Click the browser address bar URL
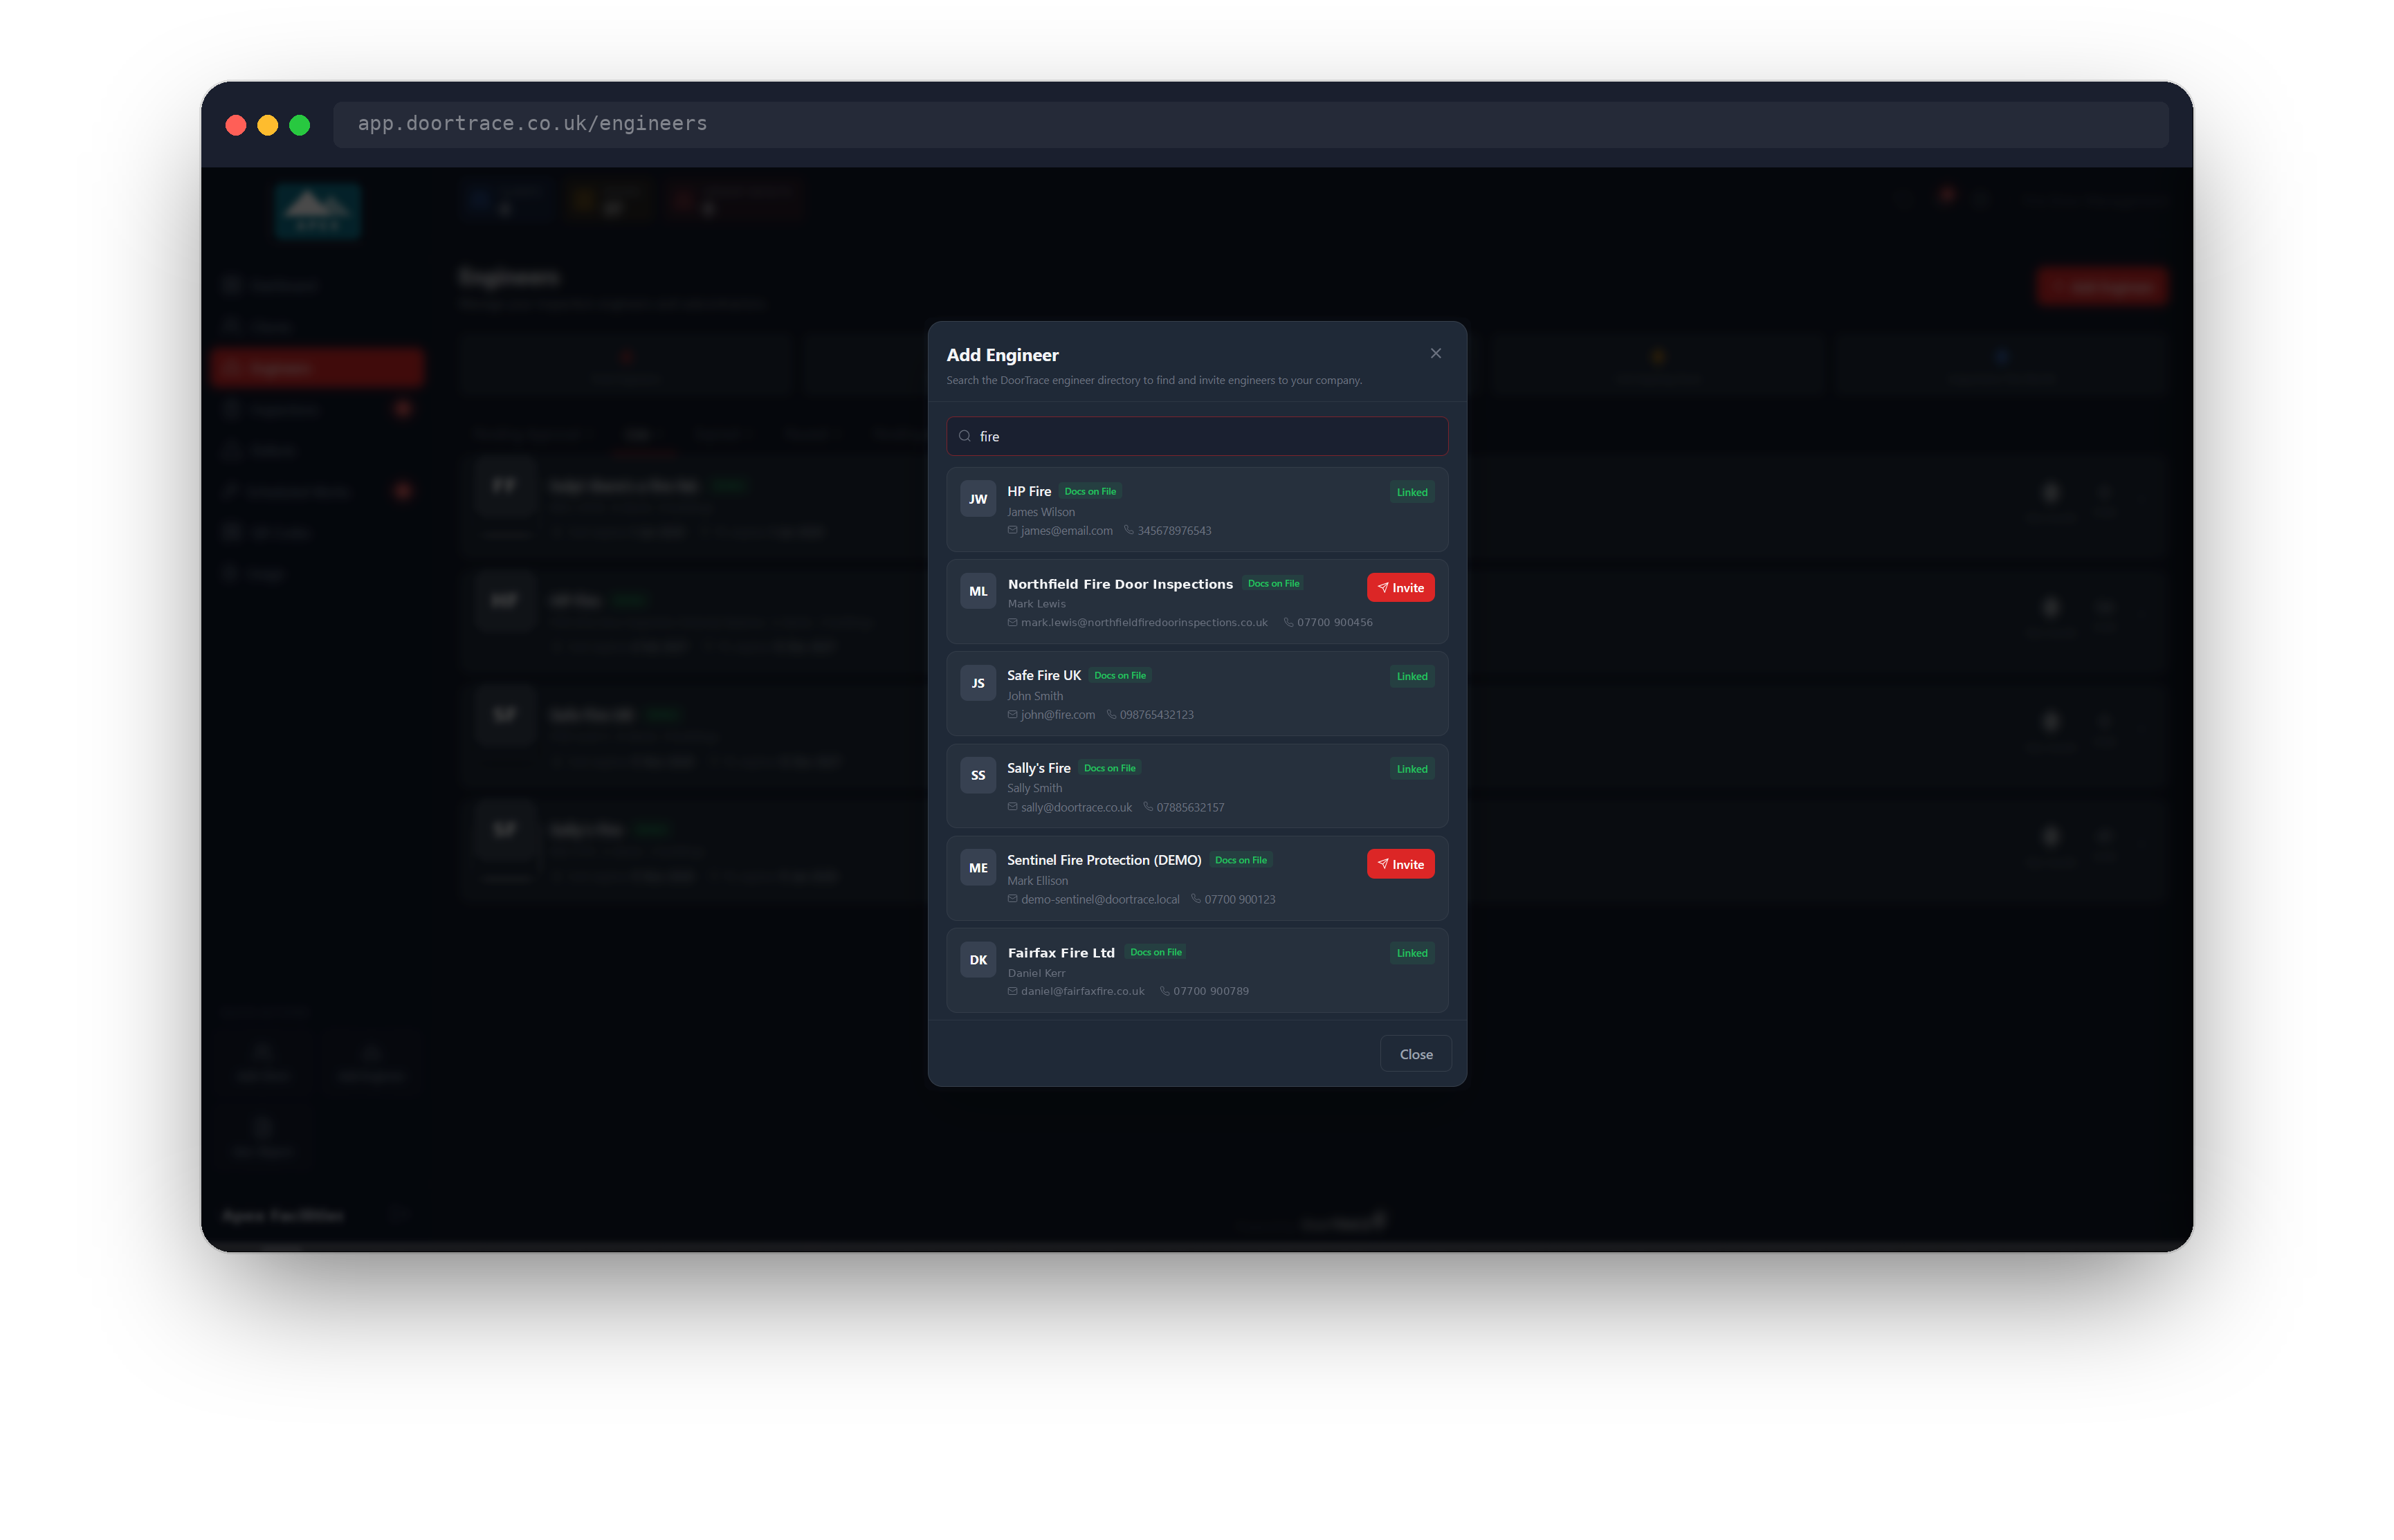The width and height of the screenshot is (2394, 1540). click(532, 123)
